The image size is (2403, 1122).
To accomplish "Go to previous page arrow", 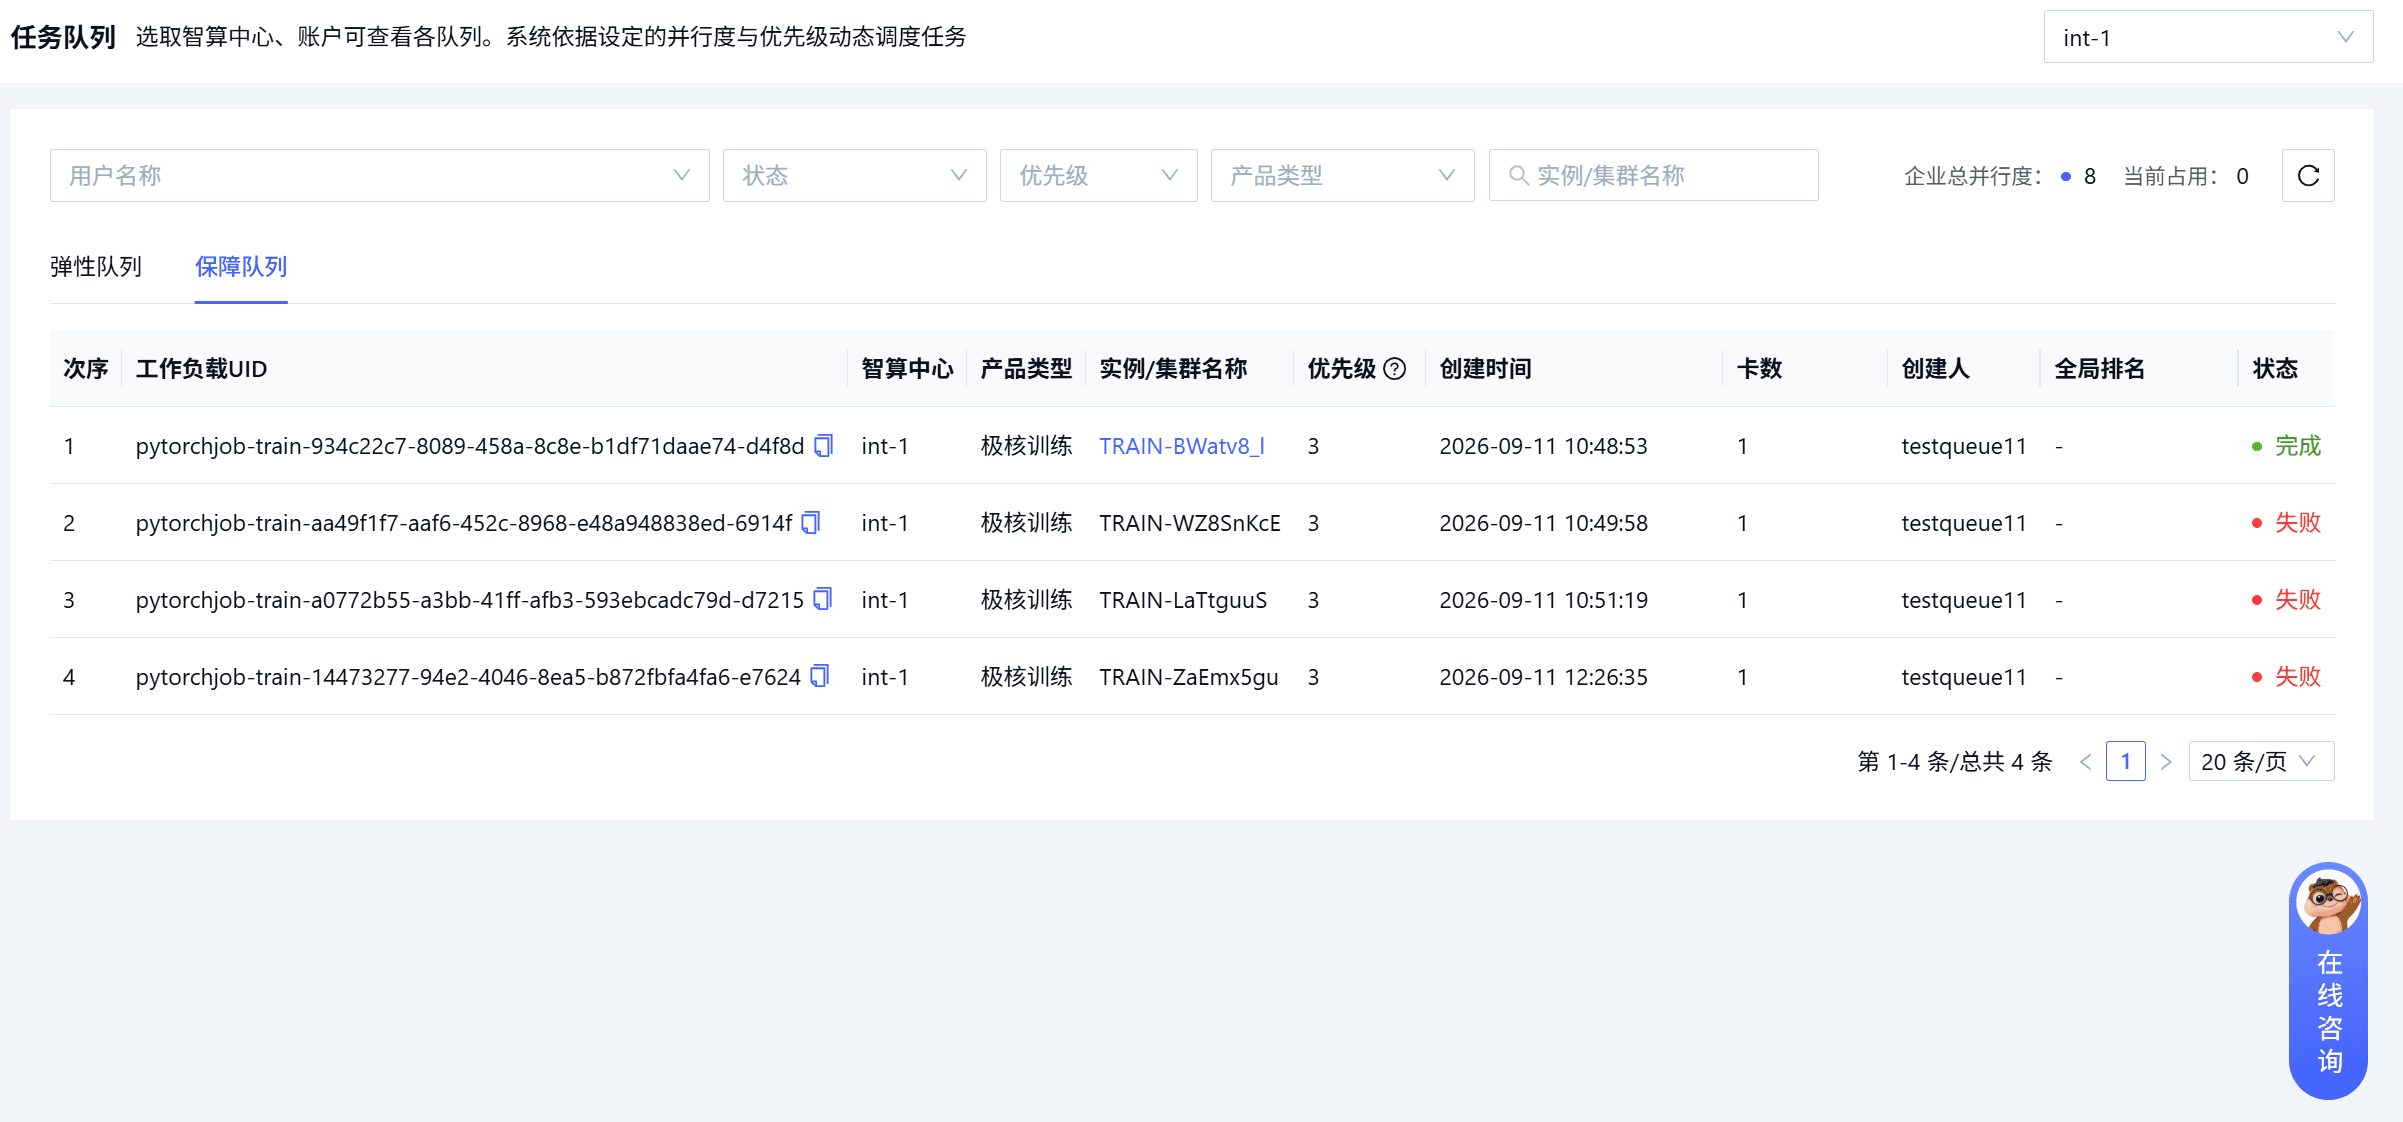I will (x=2085, y=762).
